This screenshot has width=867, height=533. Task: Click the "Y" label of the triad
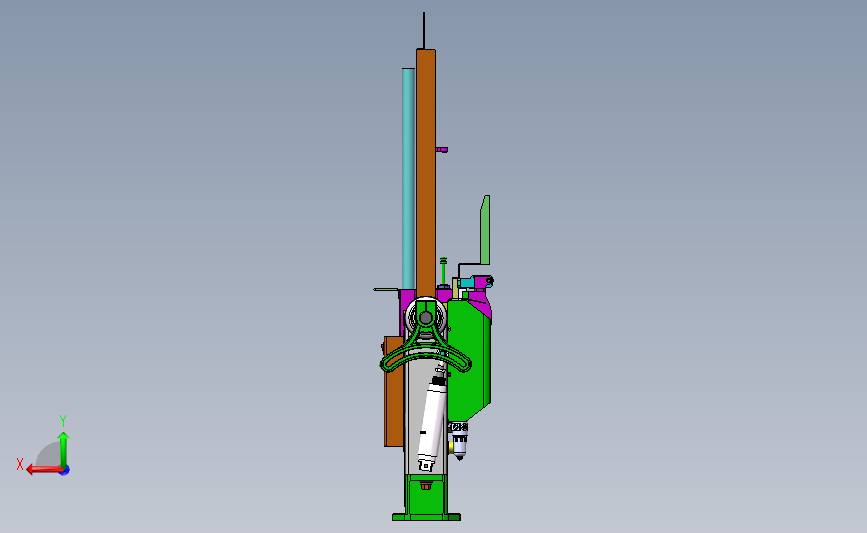click(63, 421)
